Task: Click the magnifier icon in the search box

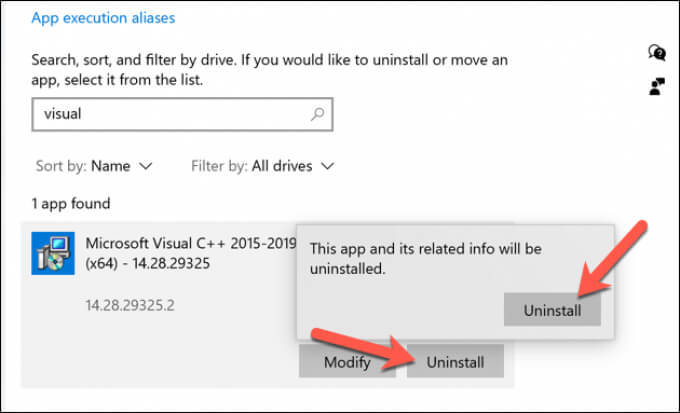Action: (x=317, y=114)
